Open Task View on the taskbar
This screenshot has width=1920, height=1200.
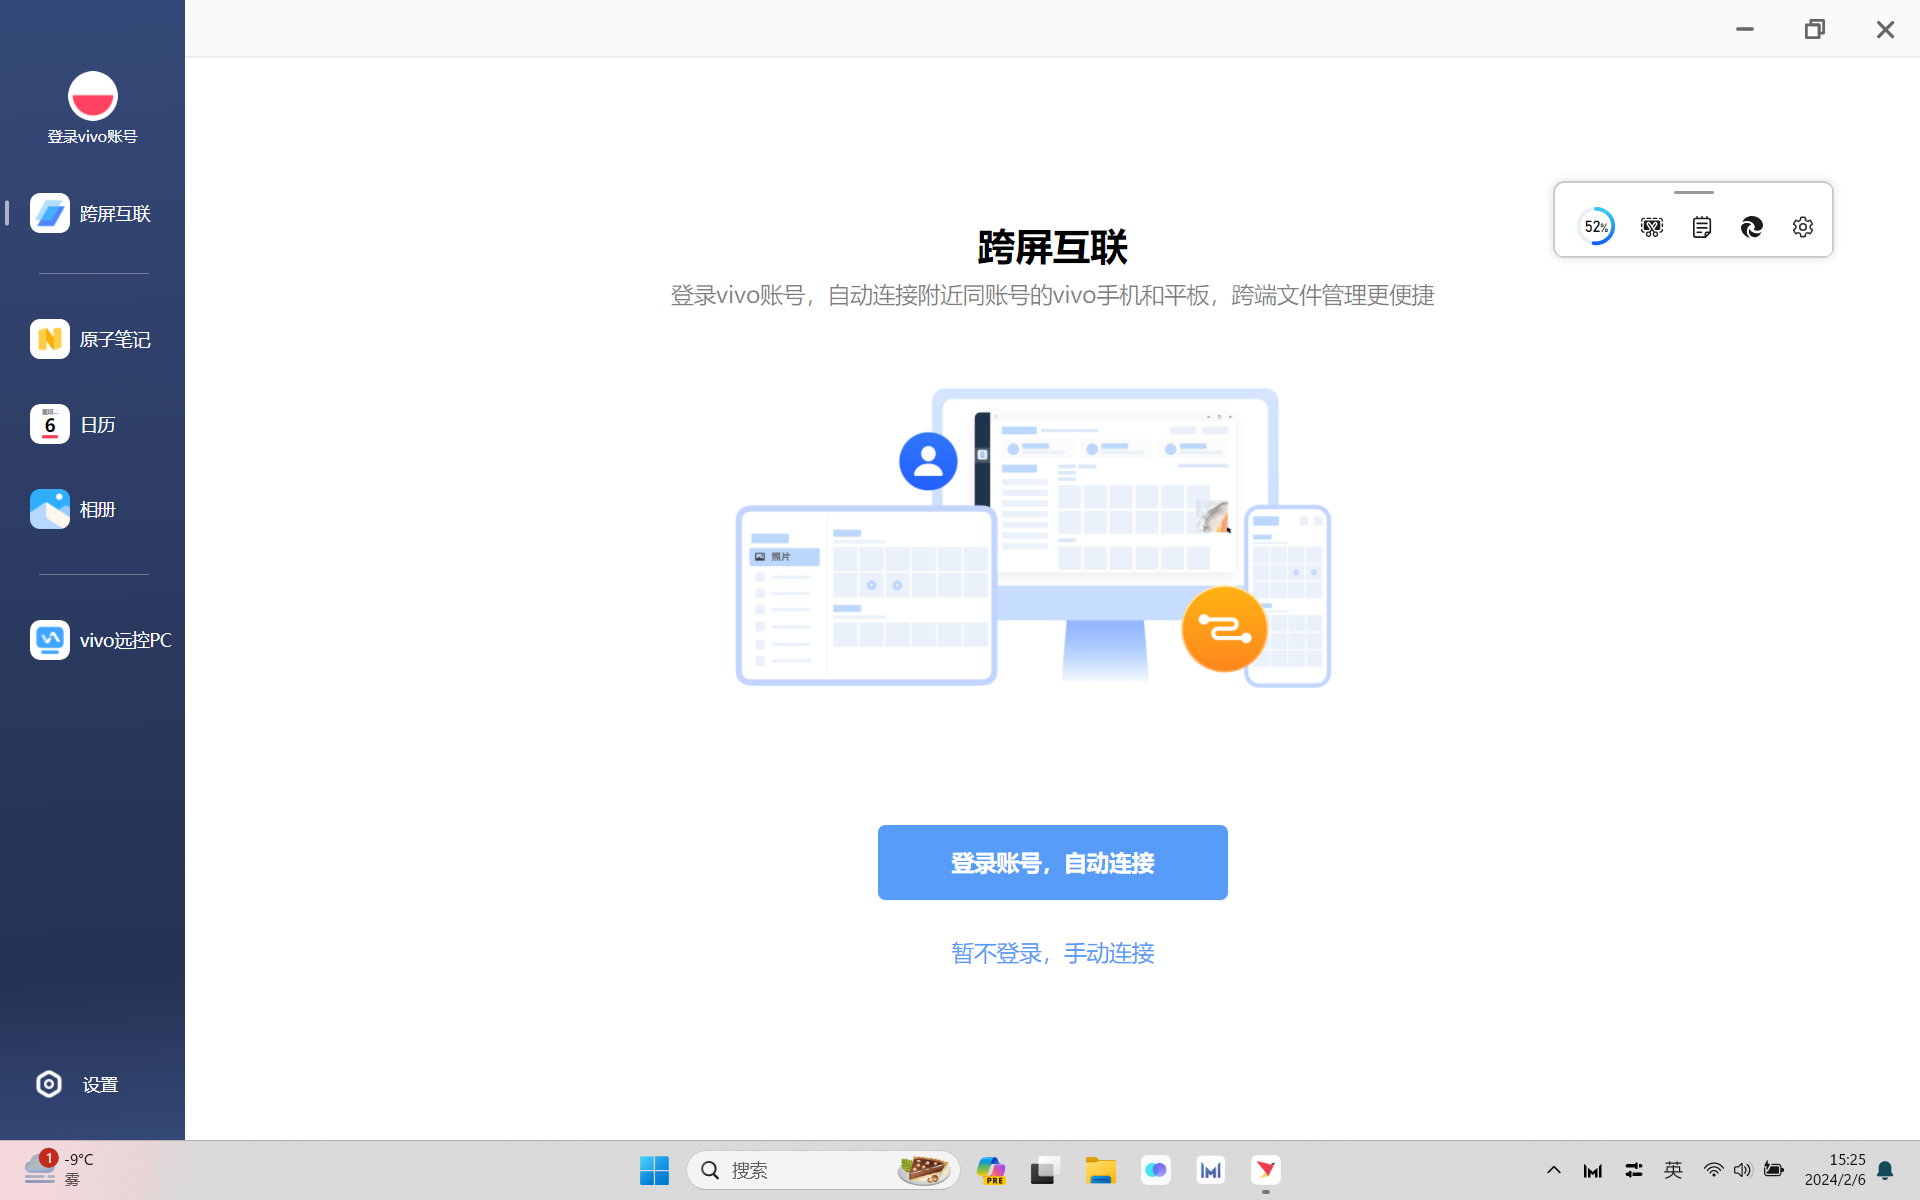pos(1045,1170)
